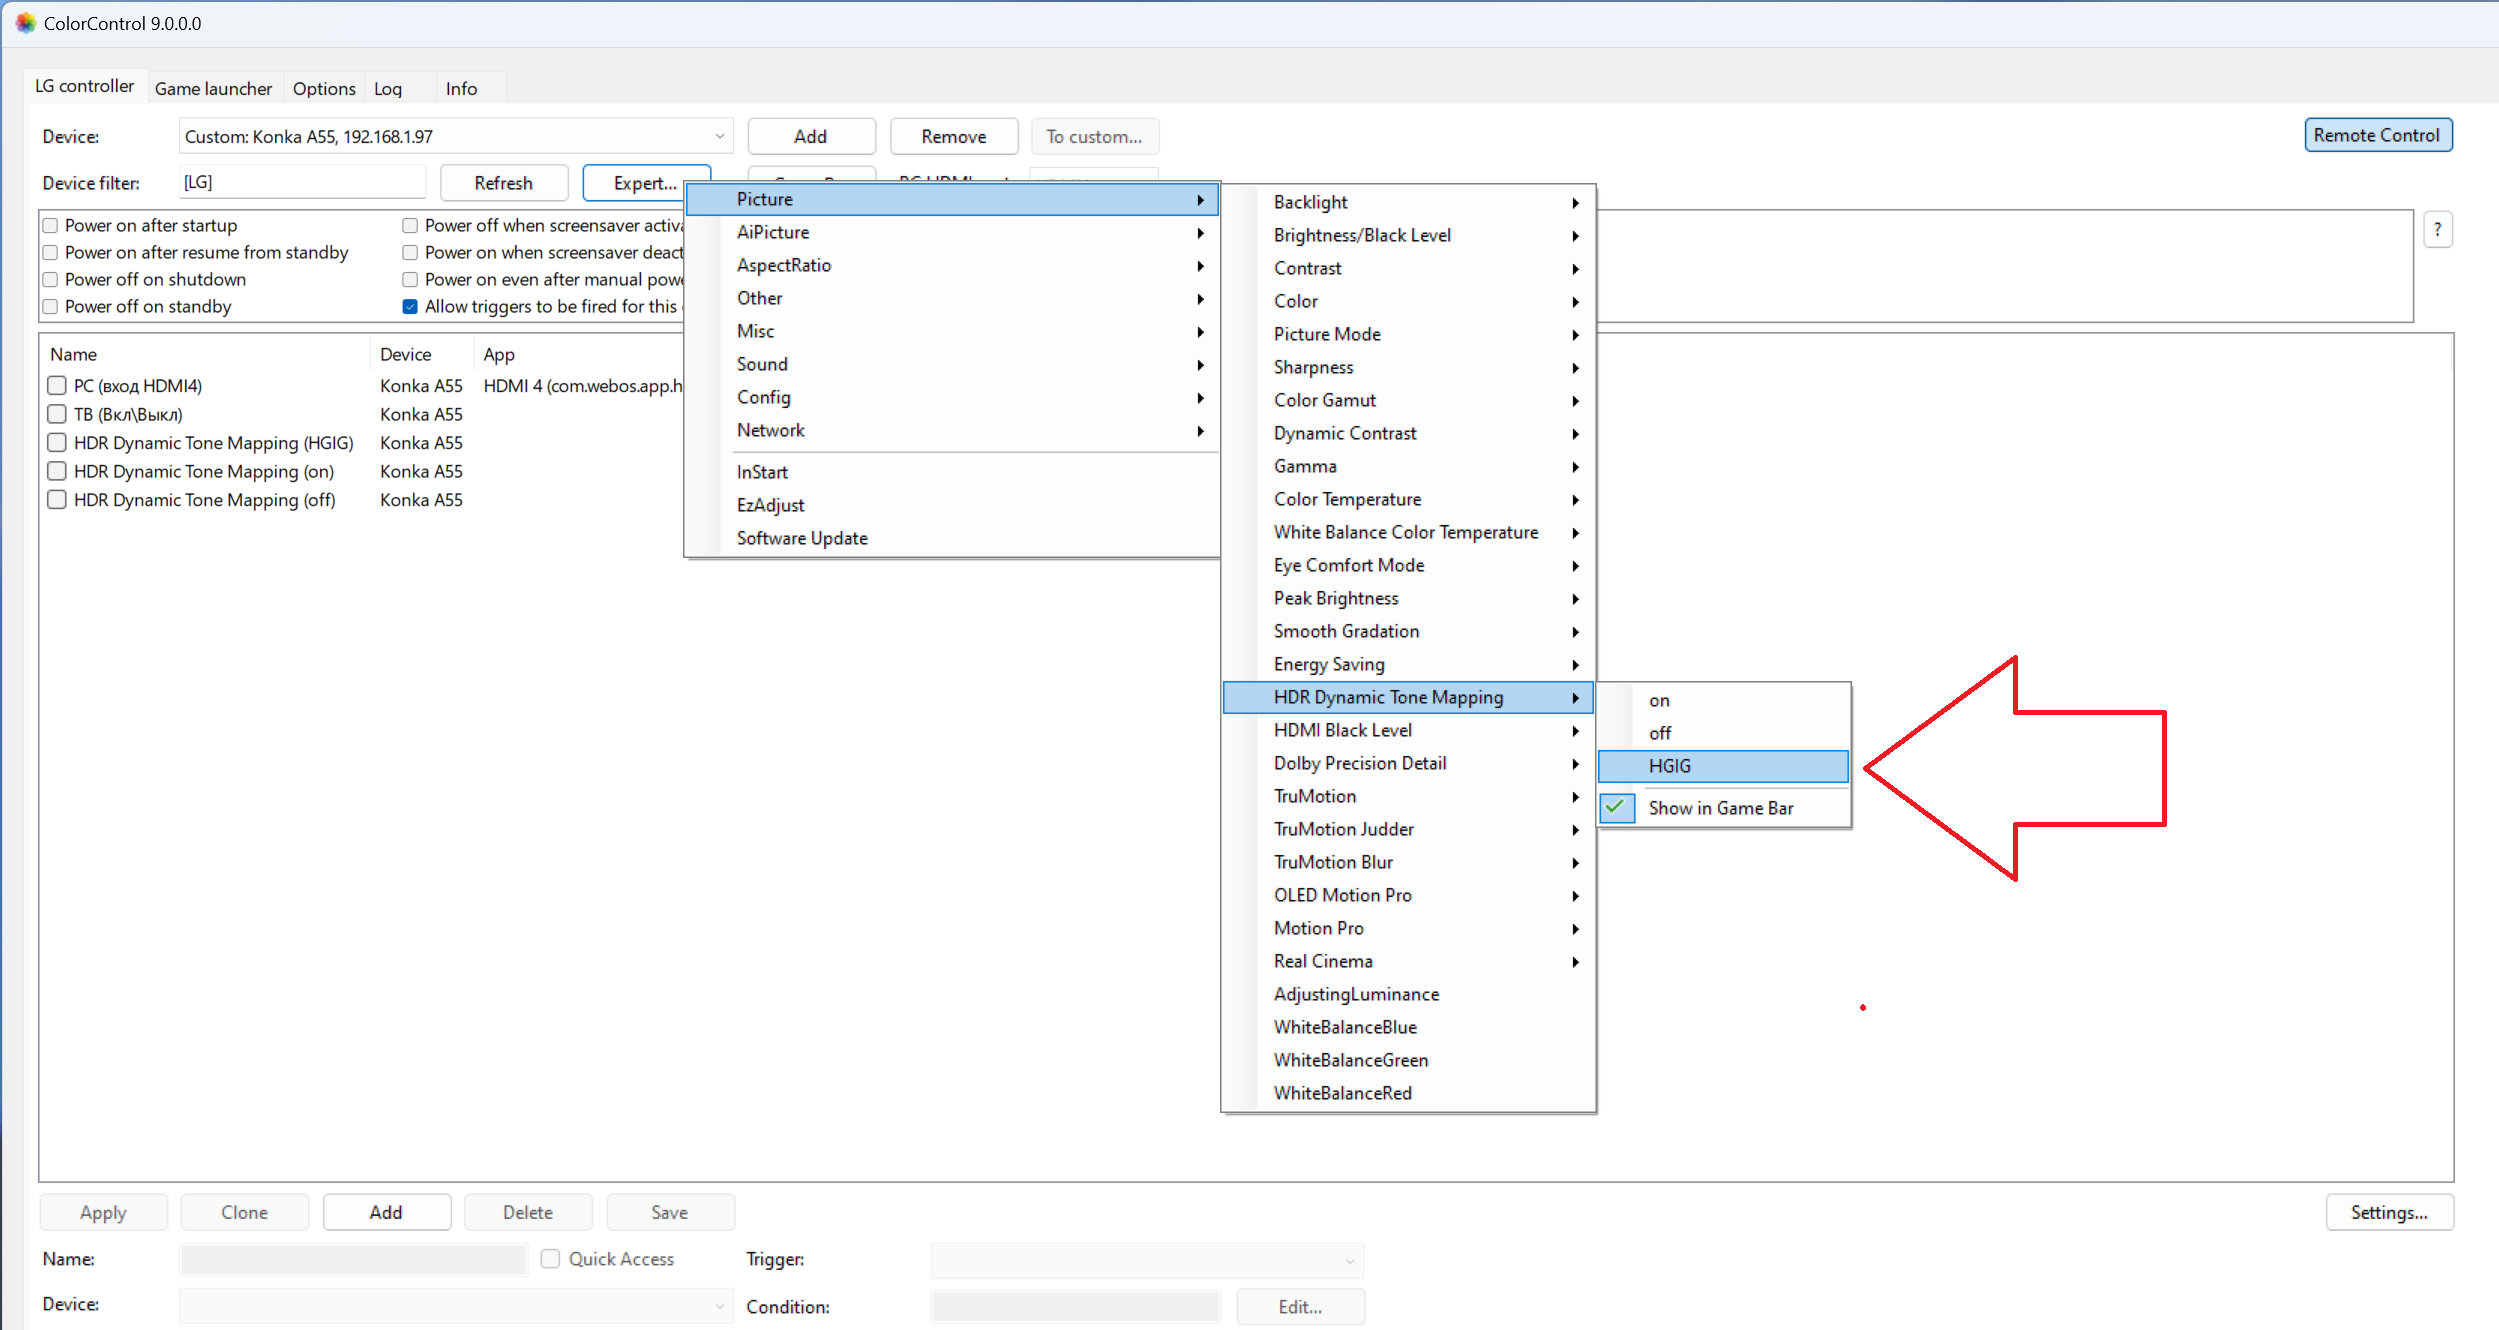
Task: Uncheck Allow triggers to be fired option
Action: point(410,307)
